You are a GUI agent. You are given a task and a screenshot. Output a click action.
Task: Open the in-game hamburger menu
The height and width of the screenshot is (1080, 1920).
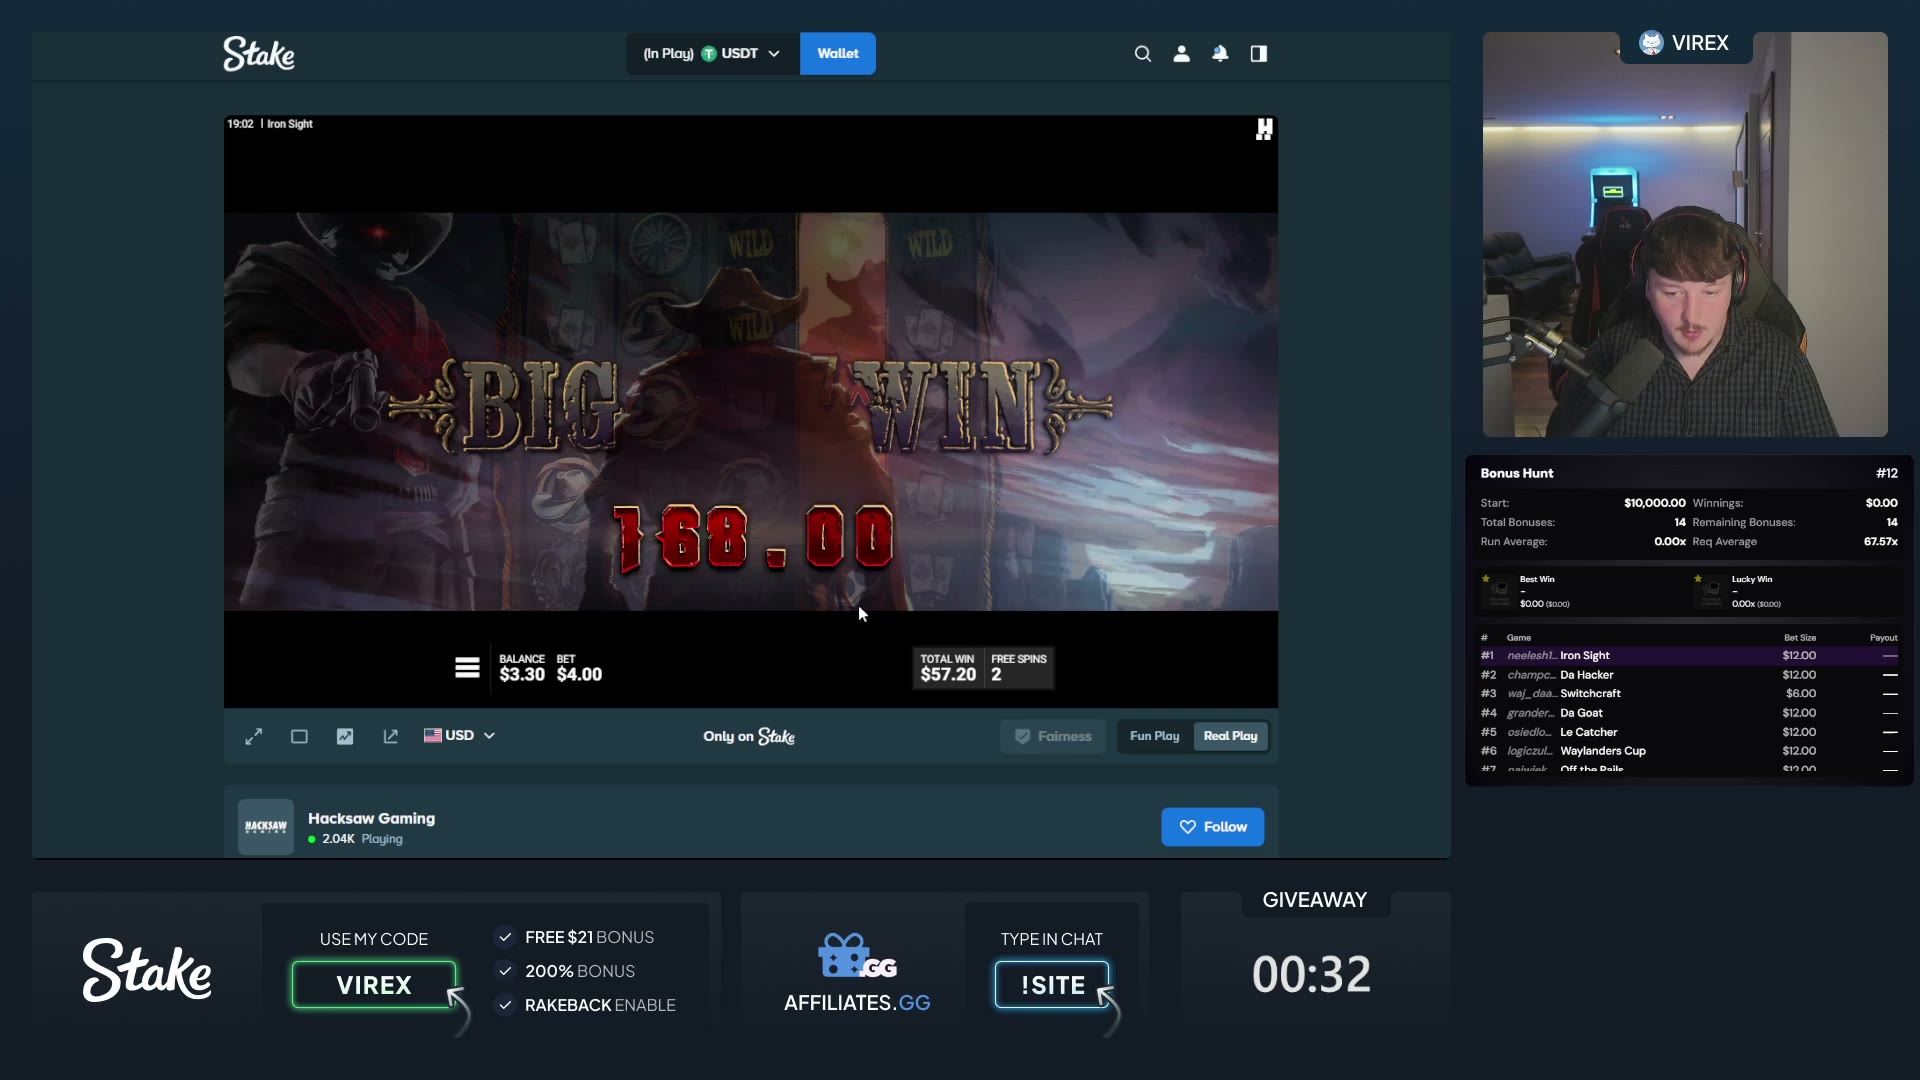[x=467, y=668]
